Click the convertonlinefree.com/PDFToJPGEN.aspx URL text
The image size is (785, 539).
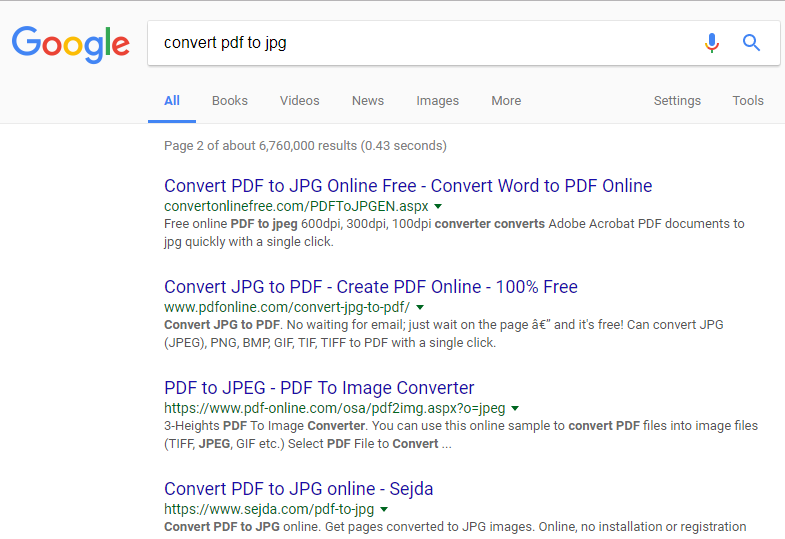pos(296,206)
